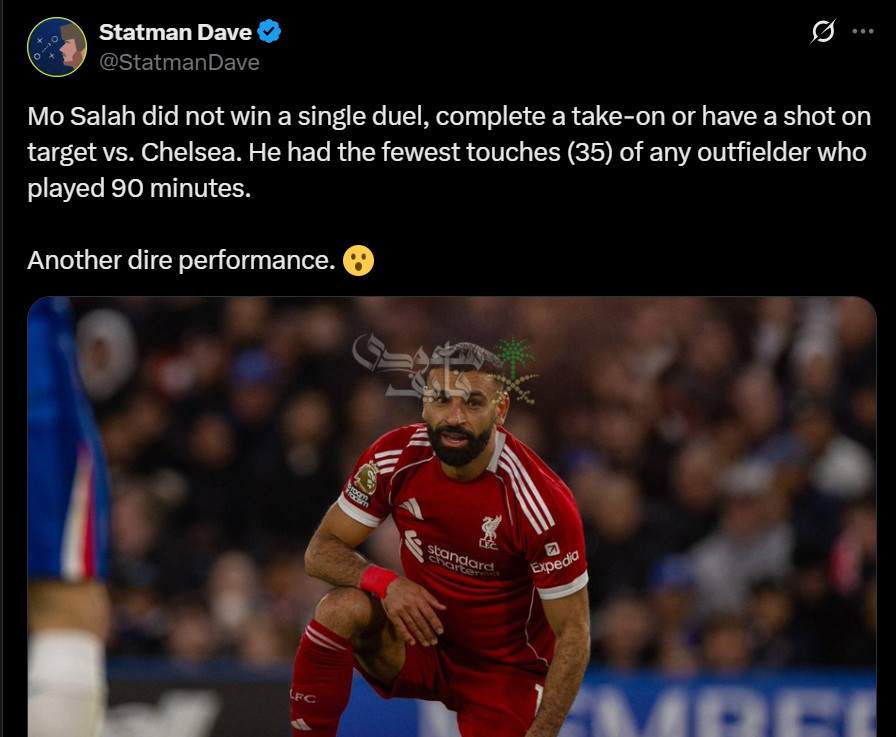The height and width of the screenshot is (737, 896).
Task: Click the Adidas logo on the red shirt
Action: [411, 509]
